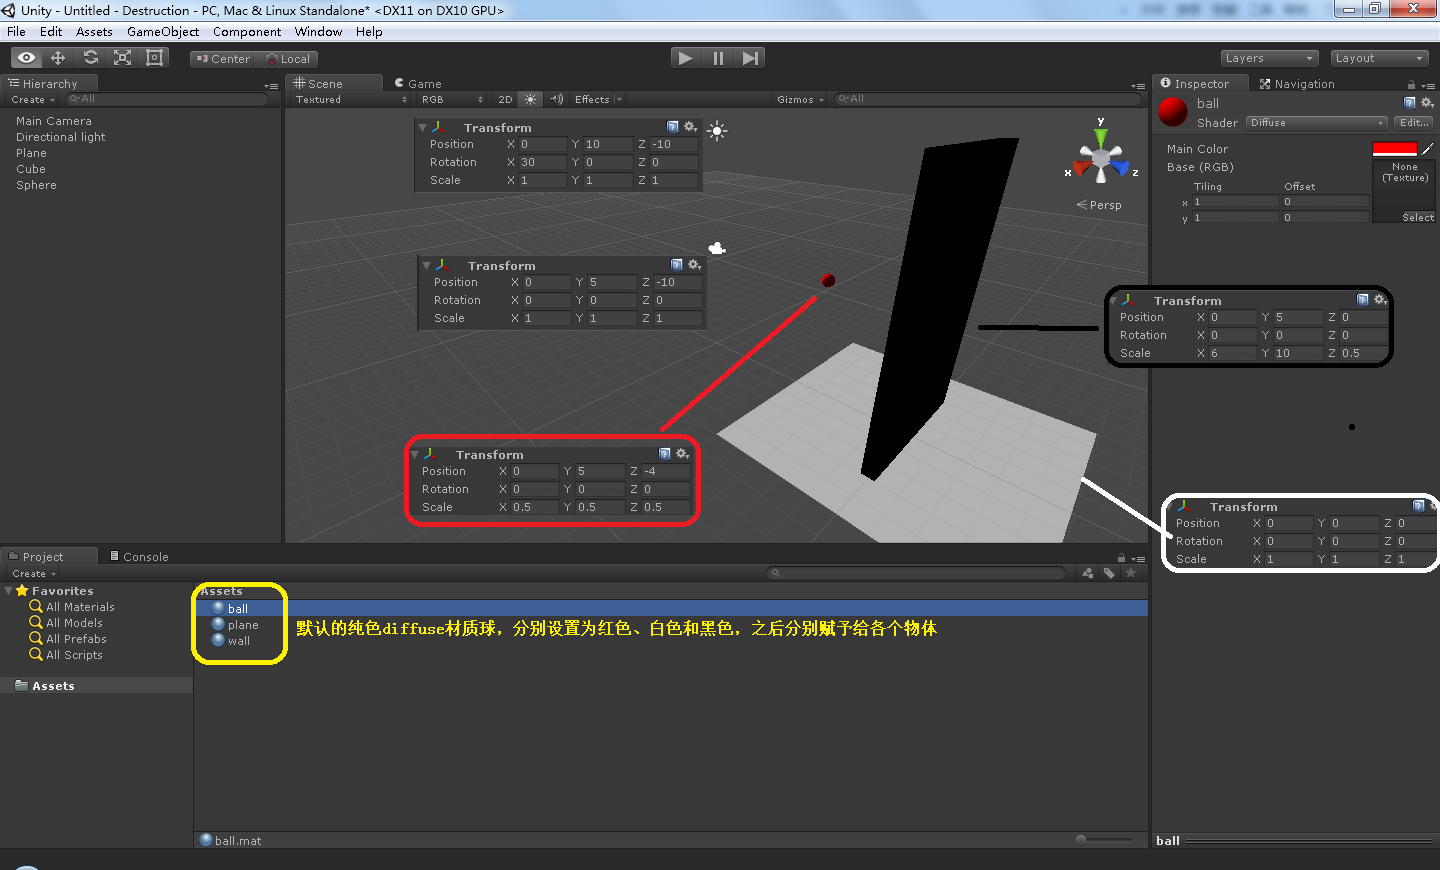Click the shader Edit... button
The width and height of the screenshot is (1440, 870).
1414,123
